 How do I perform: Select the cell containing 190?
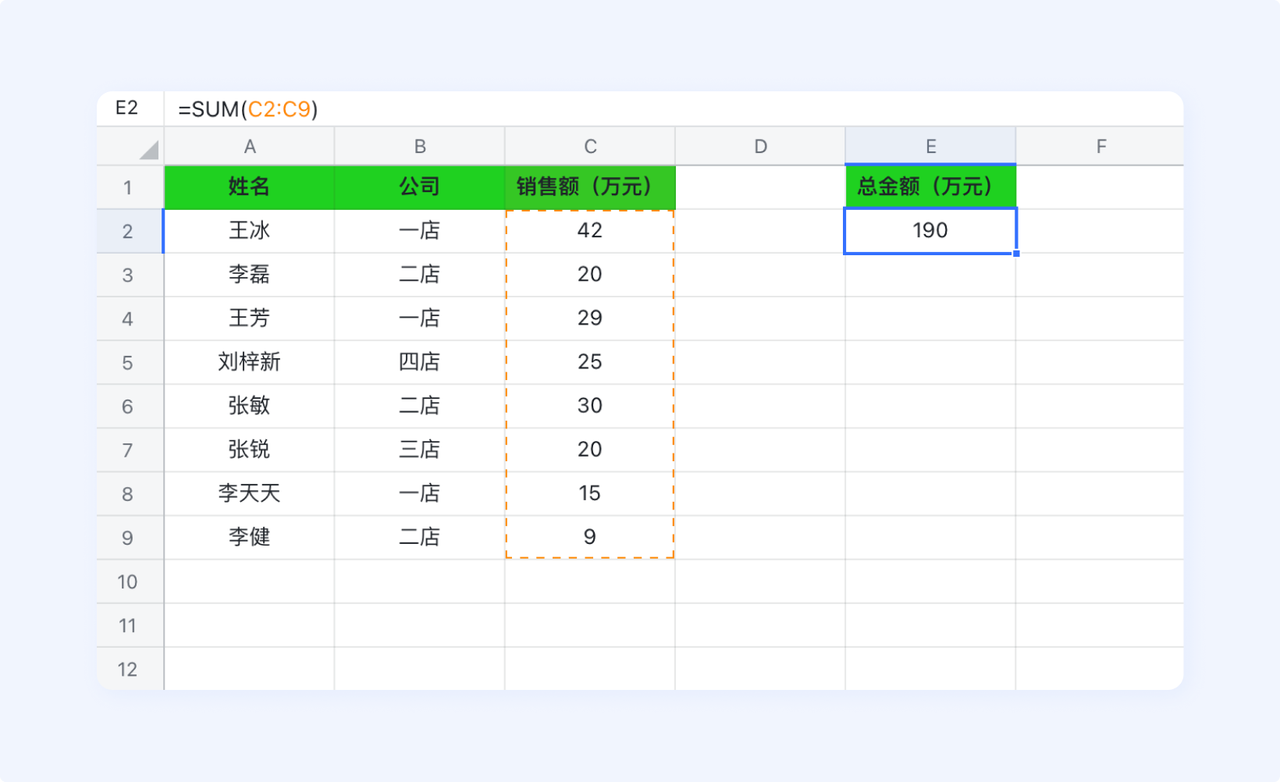click(x=930, y=231)
